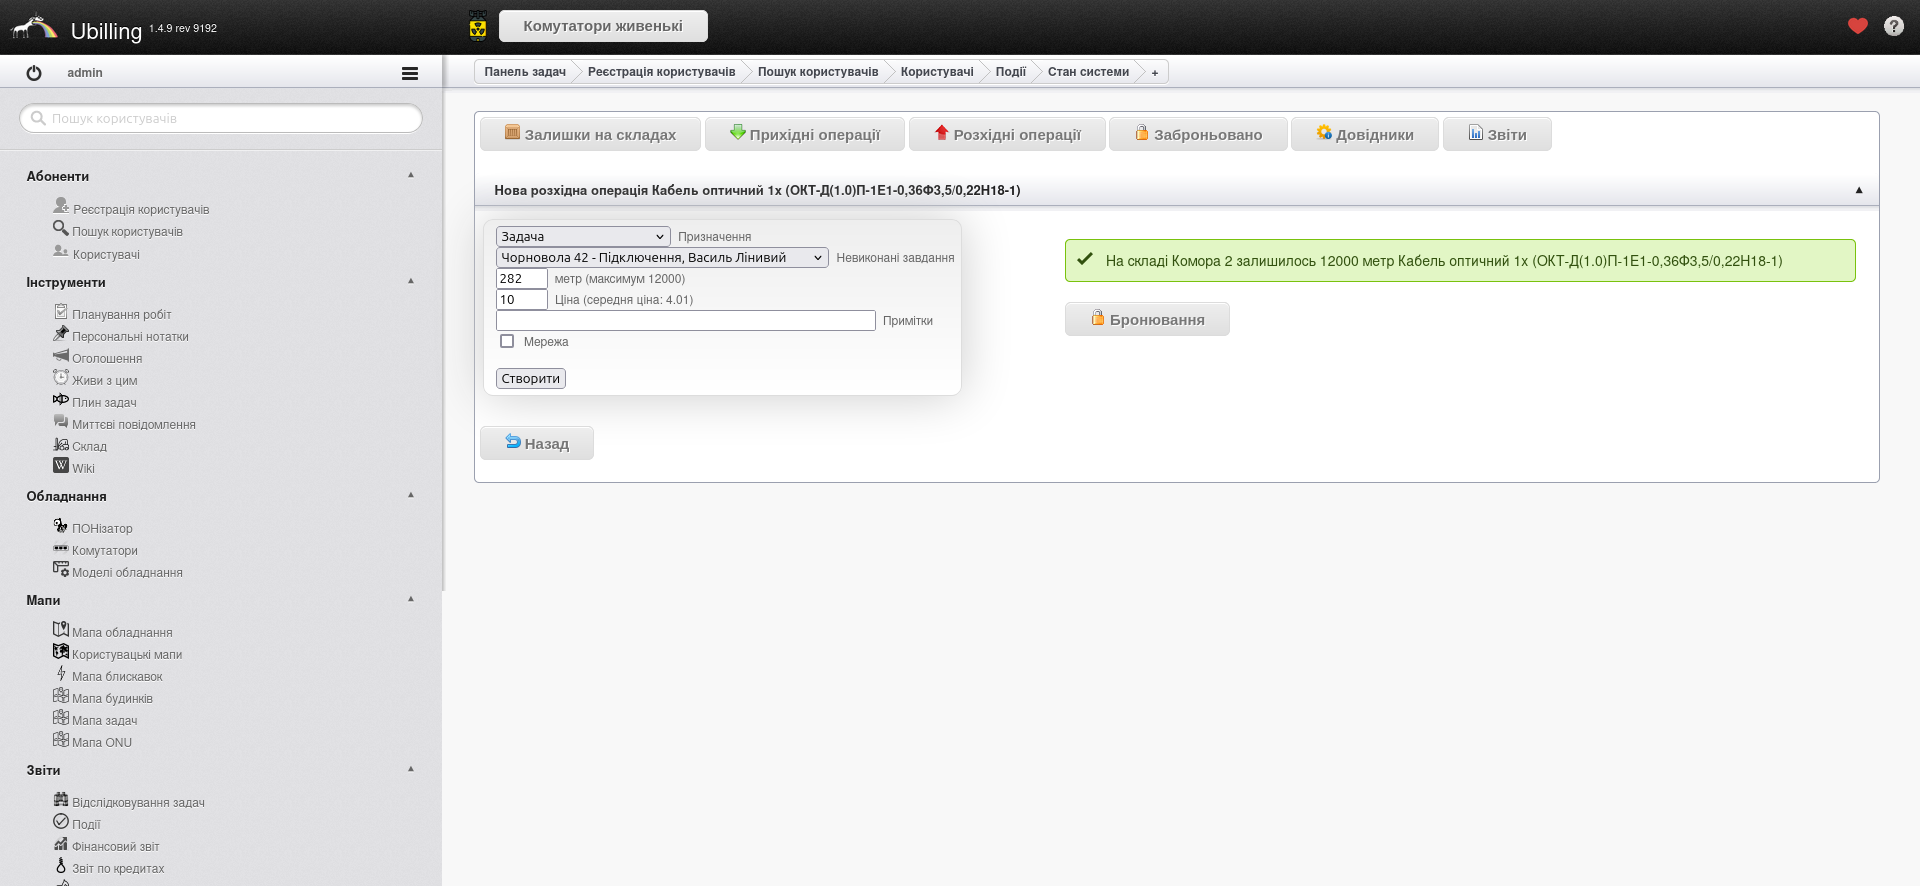Click the Комутатори switch icon in sidebar
The height and width of the screenshot is (886, 1920).
pos(61,549)
